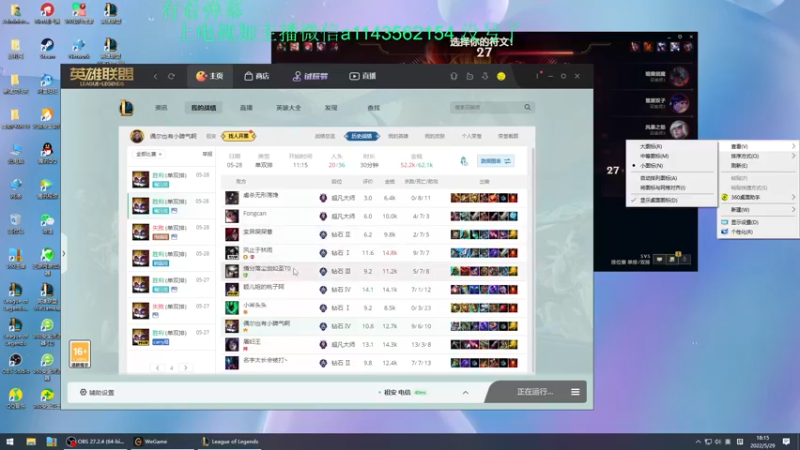Switch to League of Legends taskbar button

click(x=230, y=441)
